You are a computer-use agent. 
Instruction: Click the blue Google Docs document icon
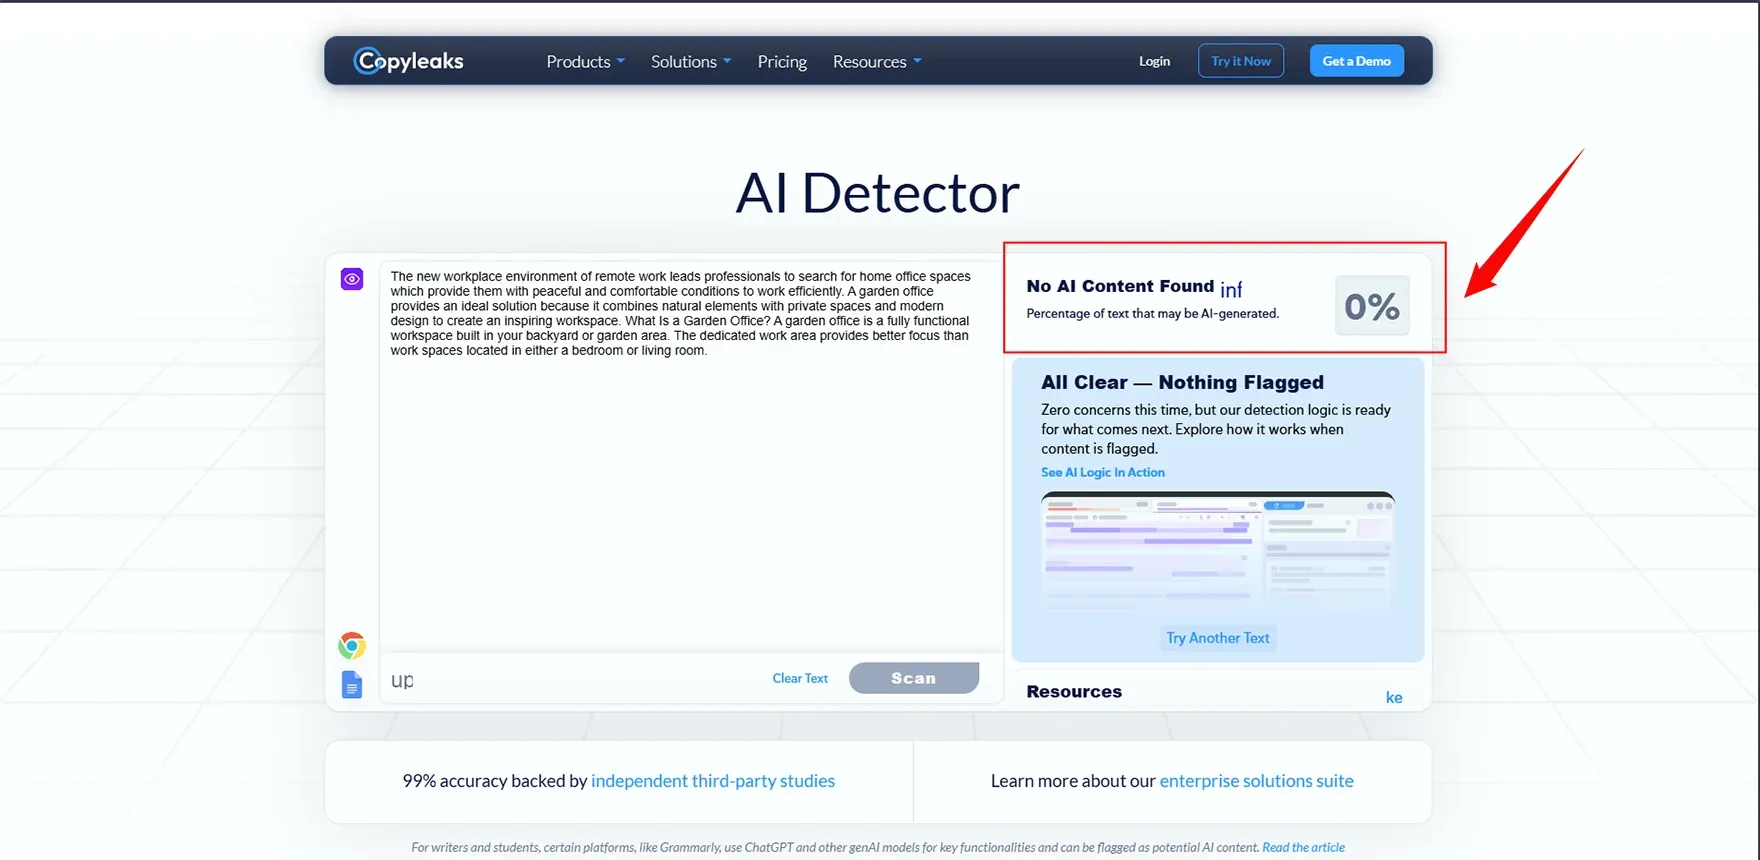click(352, 684)
